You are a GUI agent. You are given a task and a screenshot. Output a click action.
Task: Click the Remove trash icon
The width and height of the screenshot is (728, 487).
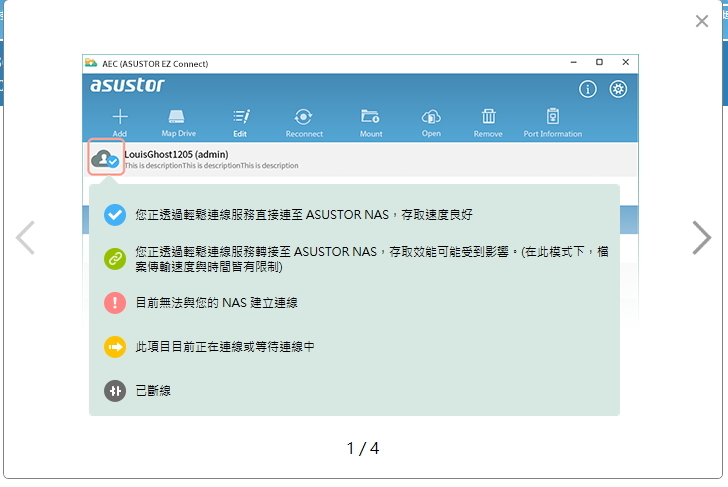488,116
